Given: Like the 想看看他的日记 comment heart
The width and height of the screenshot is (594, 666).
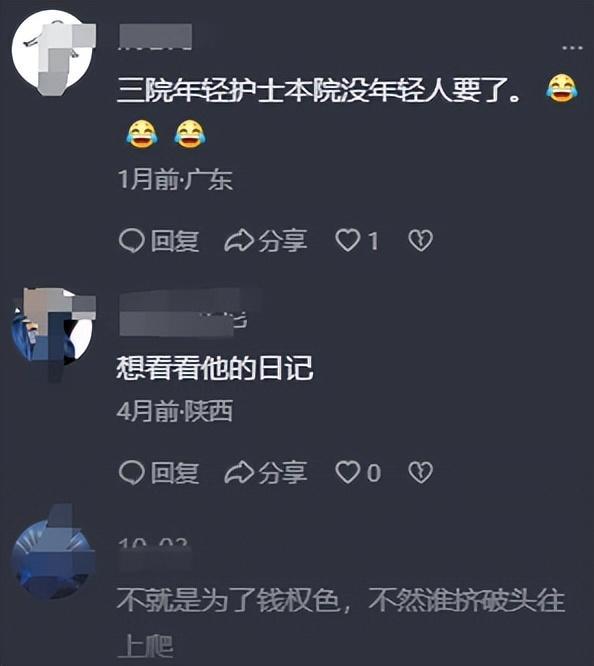Looking at the screenshot, I should click(348, 472).
